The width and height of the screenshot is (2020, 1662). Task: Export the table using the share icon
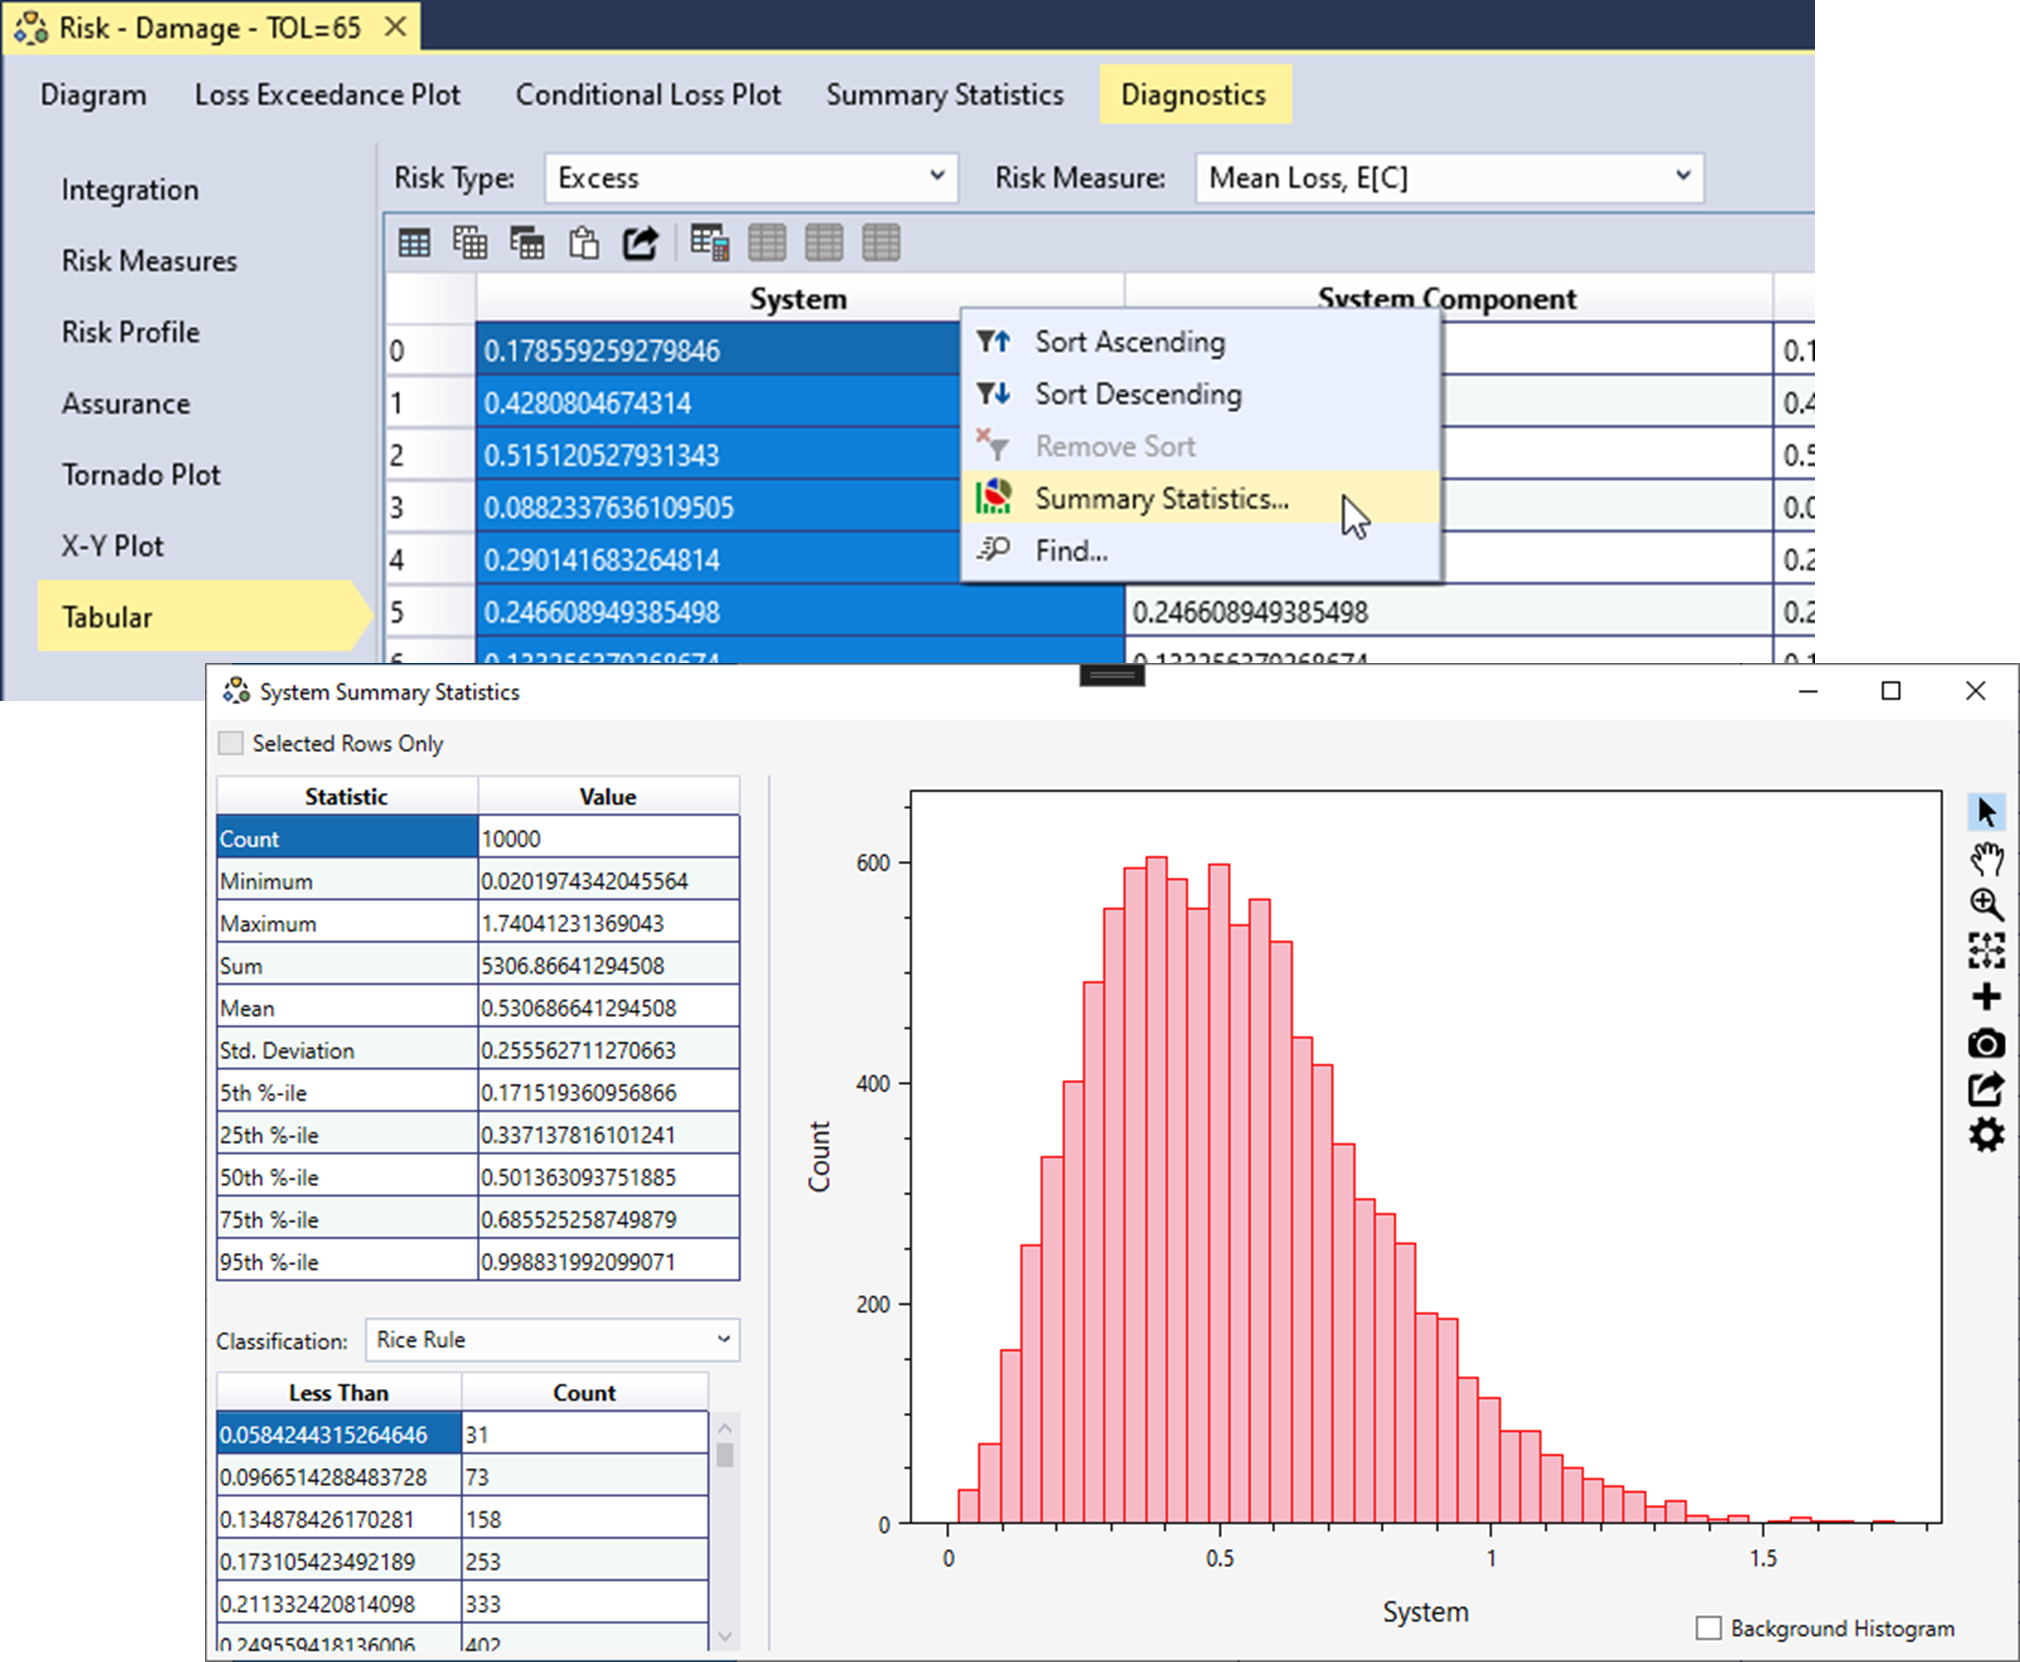pos(640,242)
